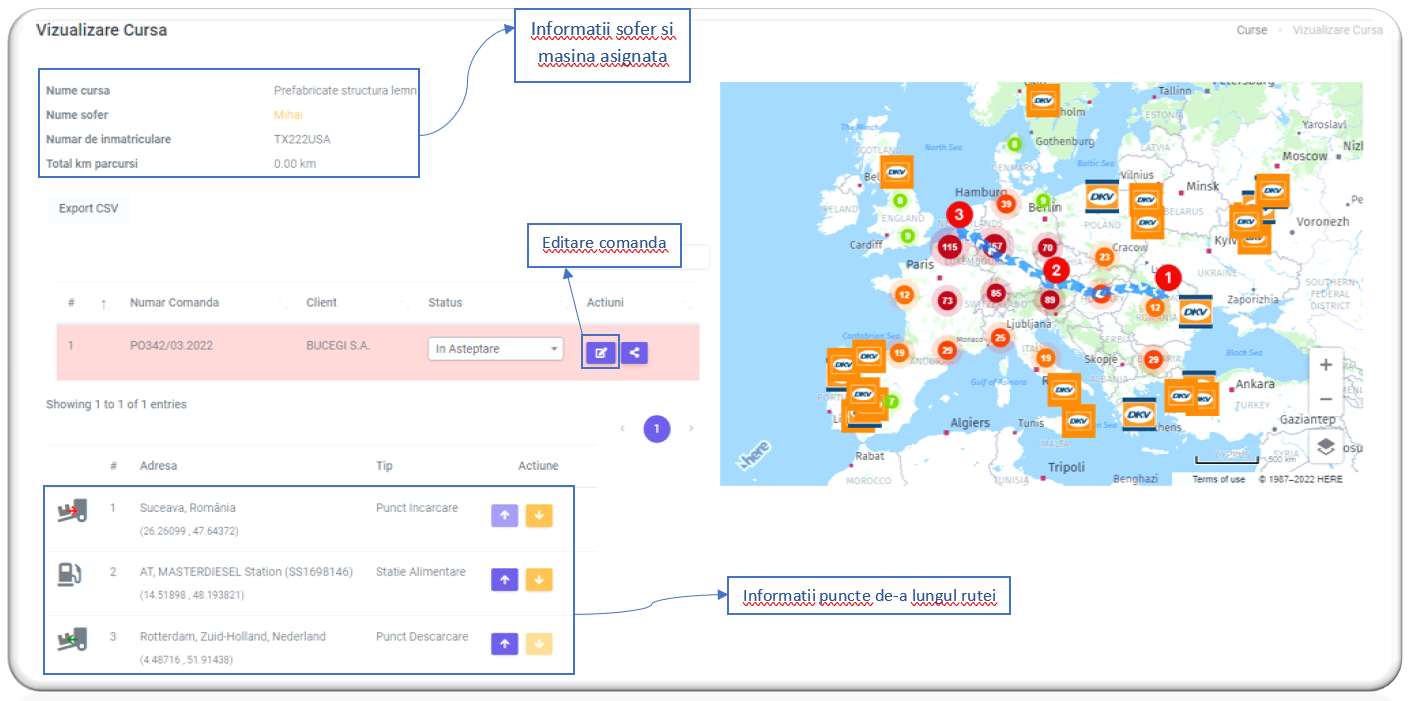Click the Prefabricate structura lemn trip name
This screenshot has height=701, width=1410.
(x=345, y=91)
